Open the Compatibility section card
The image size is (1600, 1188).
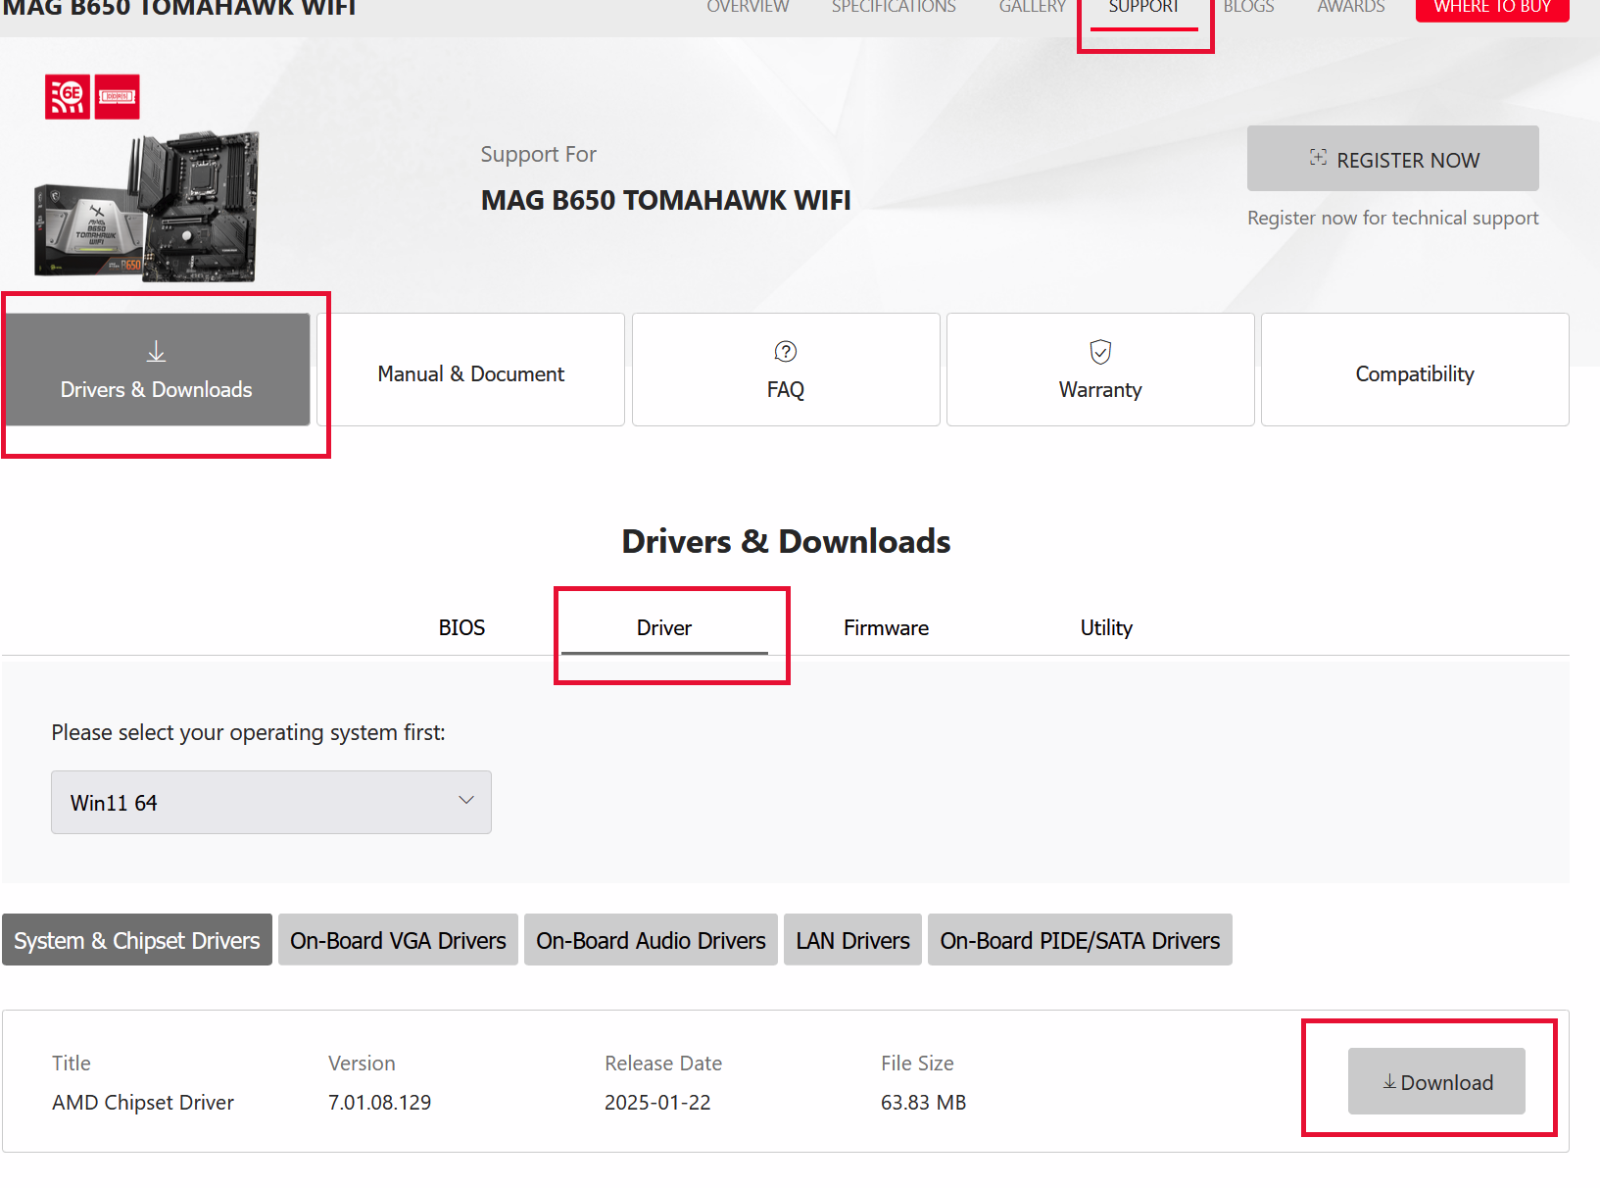1415,370
